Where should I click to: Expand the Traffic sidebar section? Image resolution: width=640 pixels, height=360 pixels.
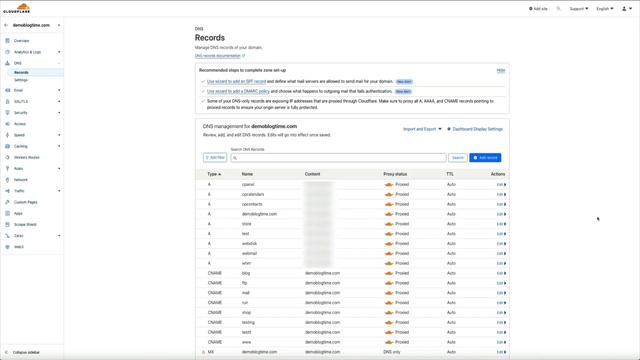click(59, 191)
